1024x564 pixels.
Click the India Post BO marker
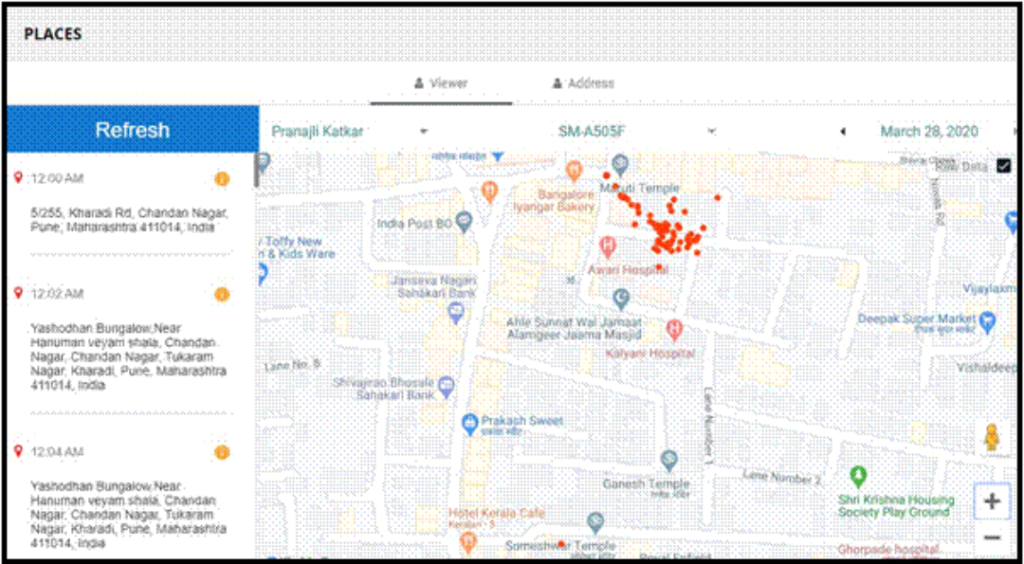tap(464, 221)
